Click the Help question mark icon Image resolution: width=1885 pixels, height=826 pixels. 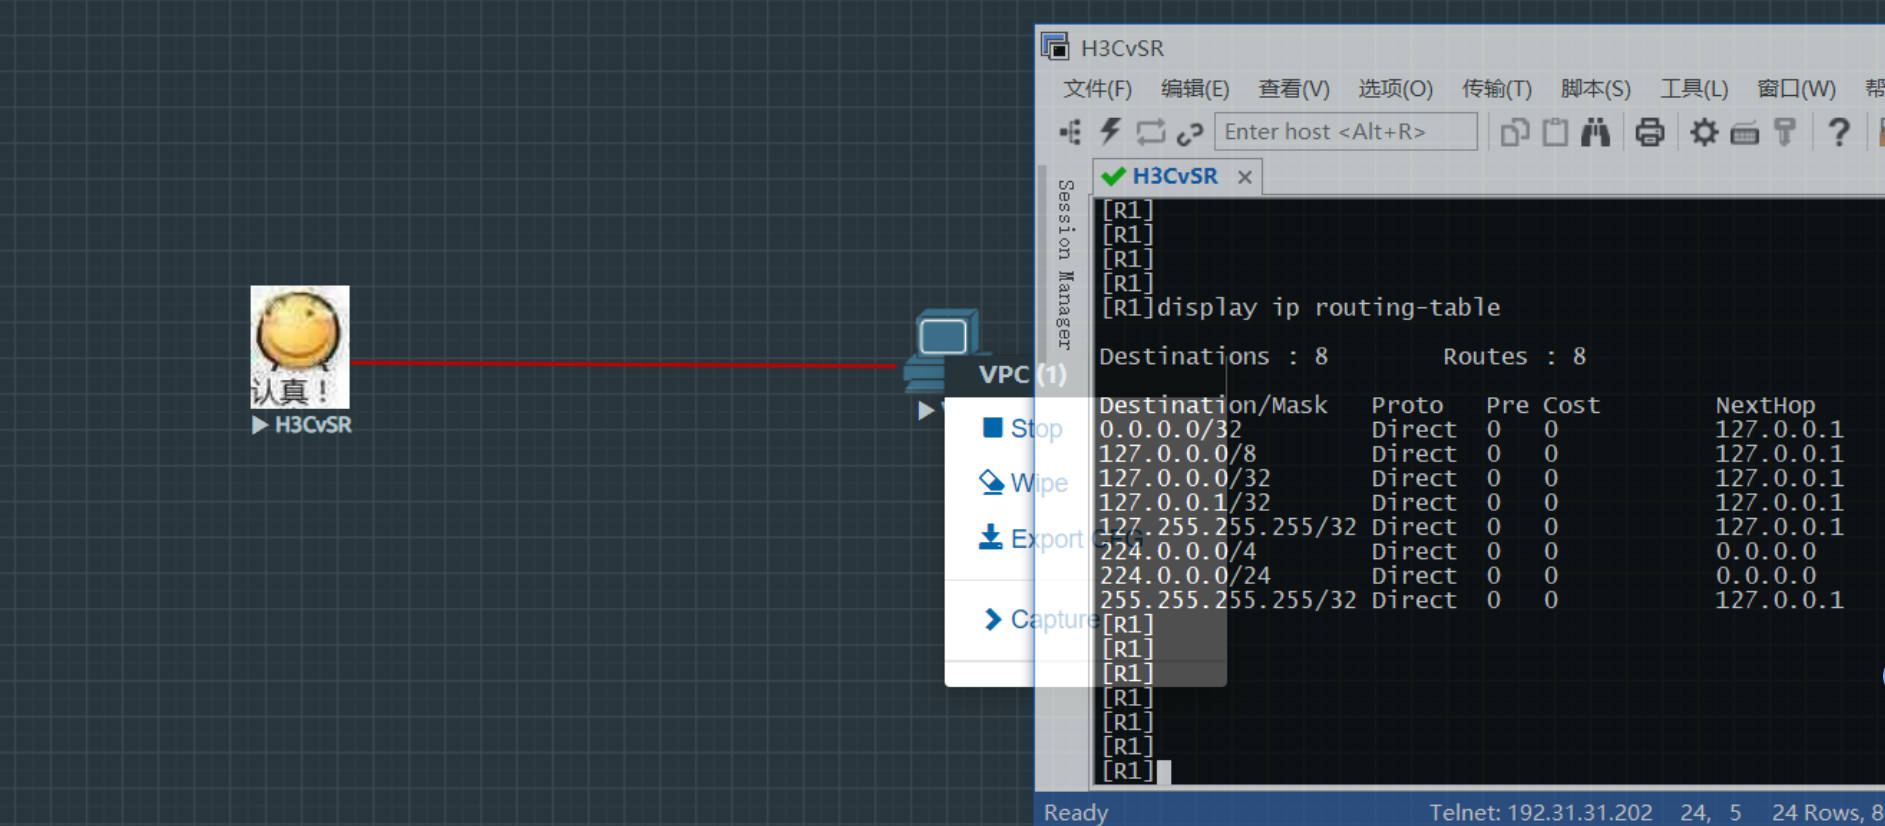pos(1838,131)
